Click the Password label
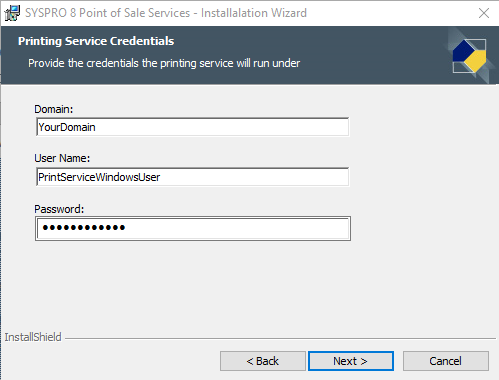The width and height of the screenshot is (499, 380). [59, 209]
